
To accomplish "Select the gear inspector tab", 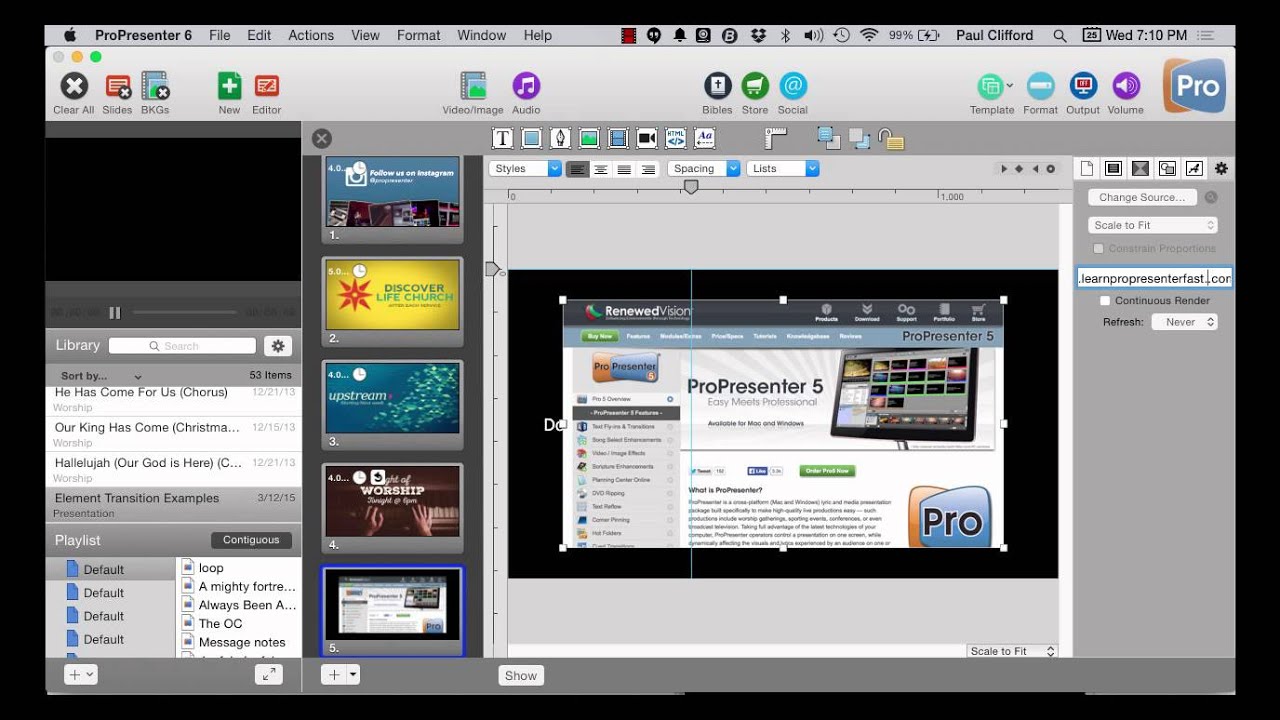I will pos(1221,168).
